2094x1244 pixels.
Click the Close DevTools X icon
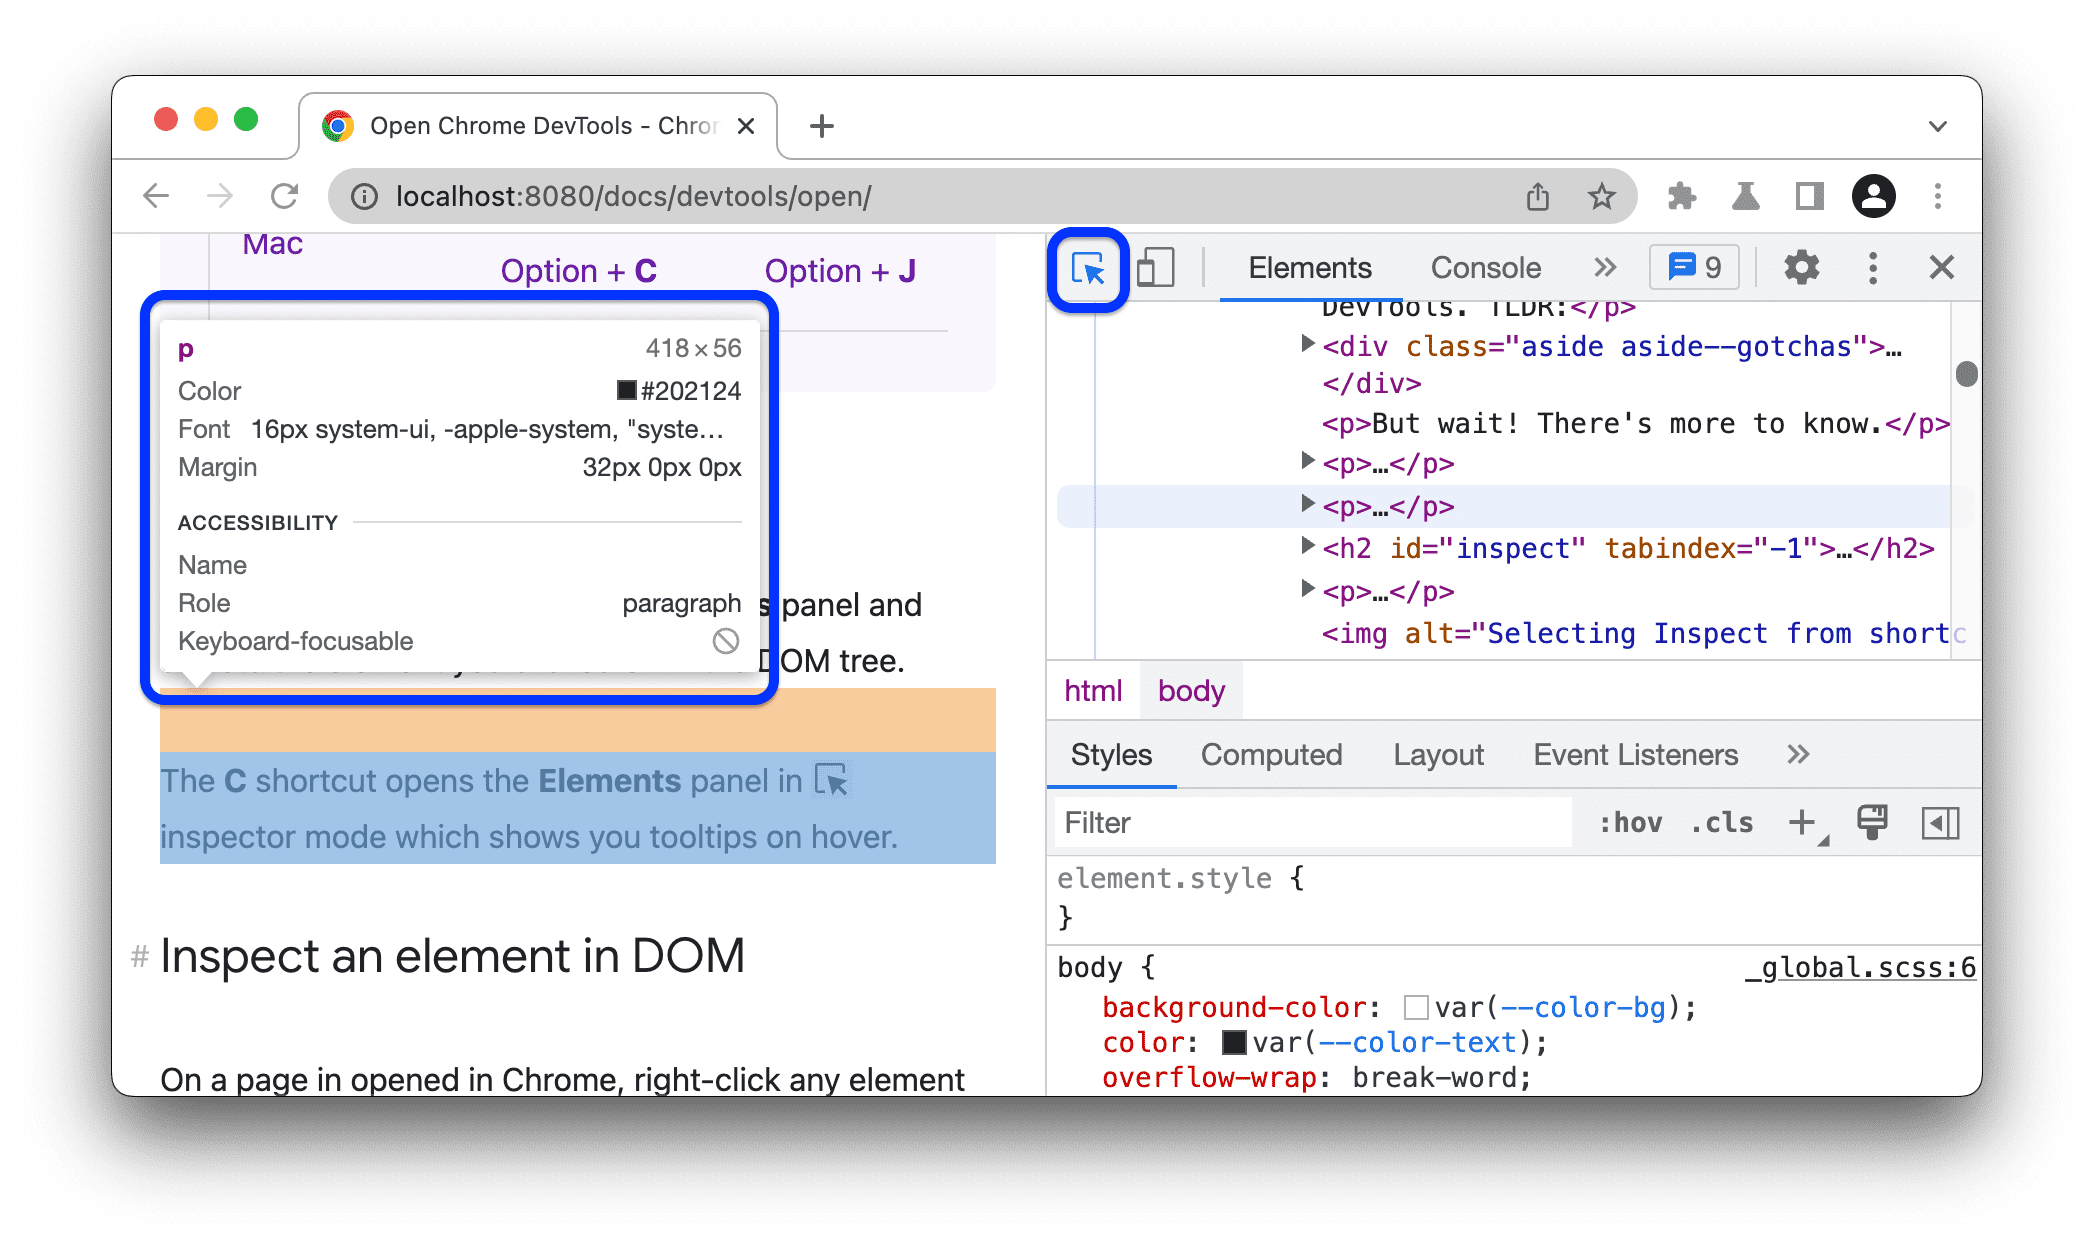point(1939,267)
